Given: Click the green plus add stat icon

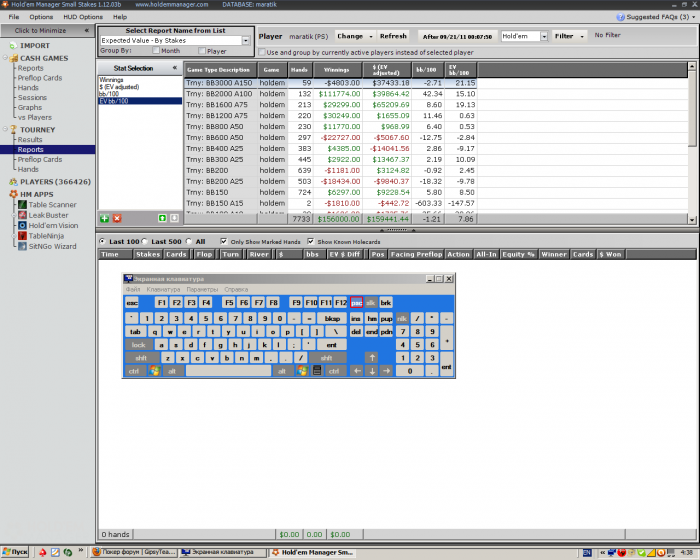Looking at the screenshot, I should (x=104, y=218).
